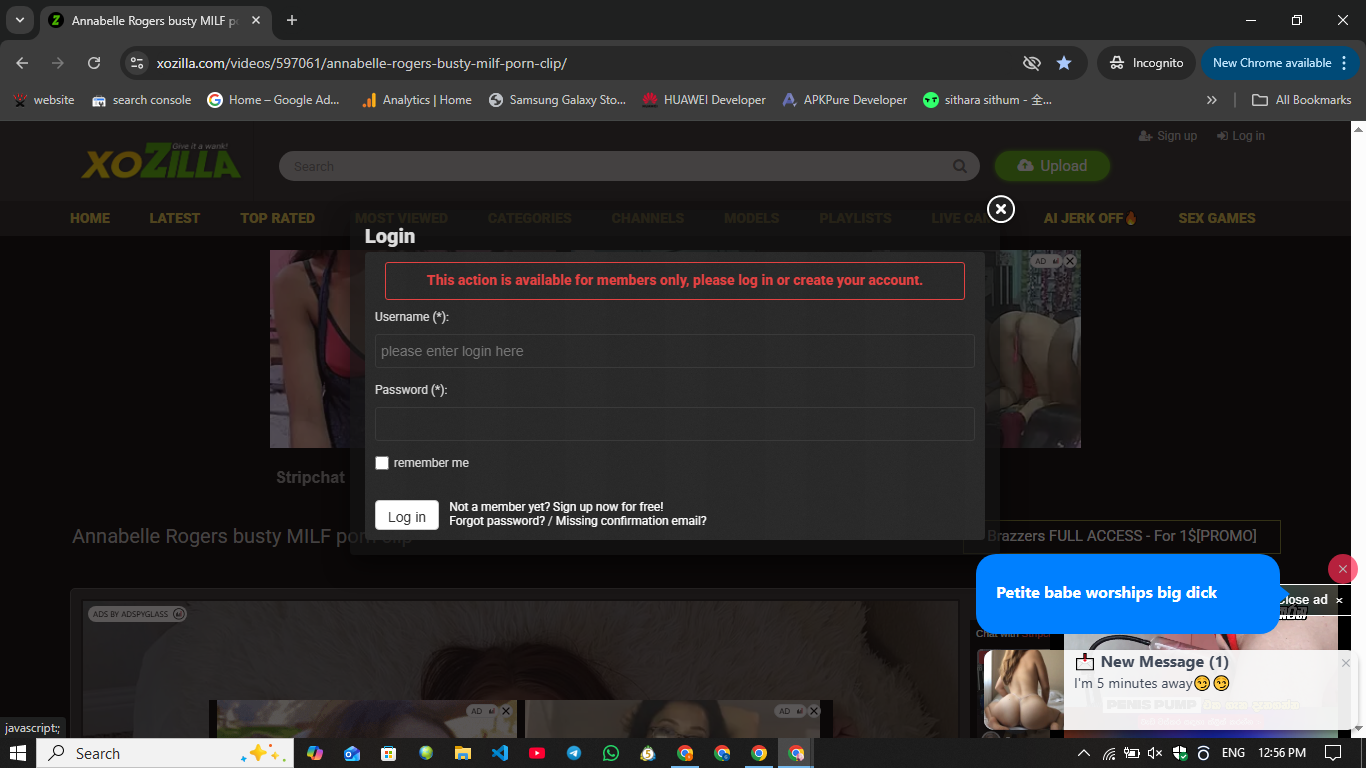This screenshot has width=1366, height=768.
Task: Reload the page with the refresh icon
Action: 94,63
